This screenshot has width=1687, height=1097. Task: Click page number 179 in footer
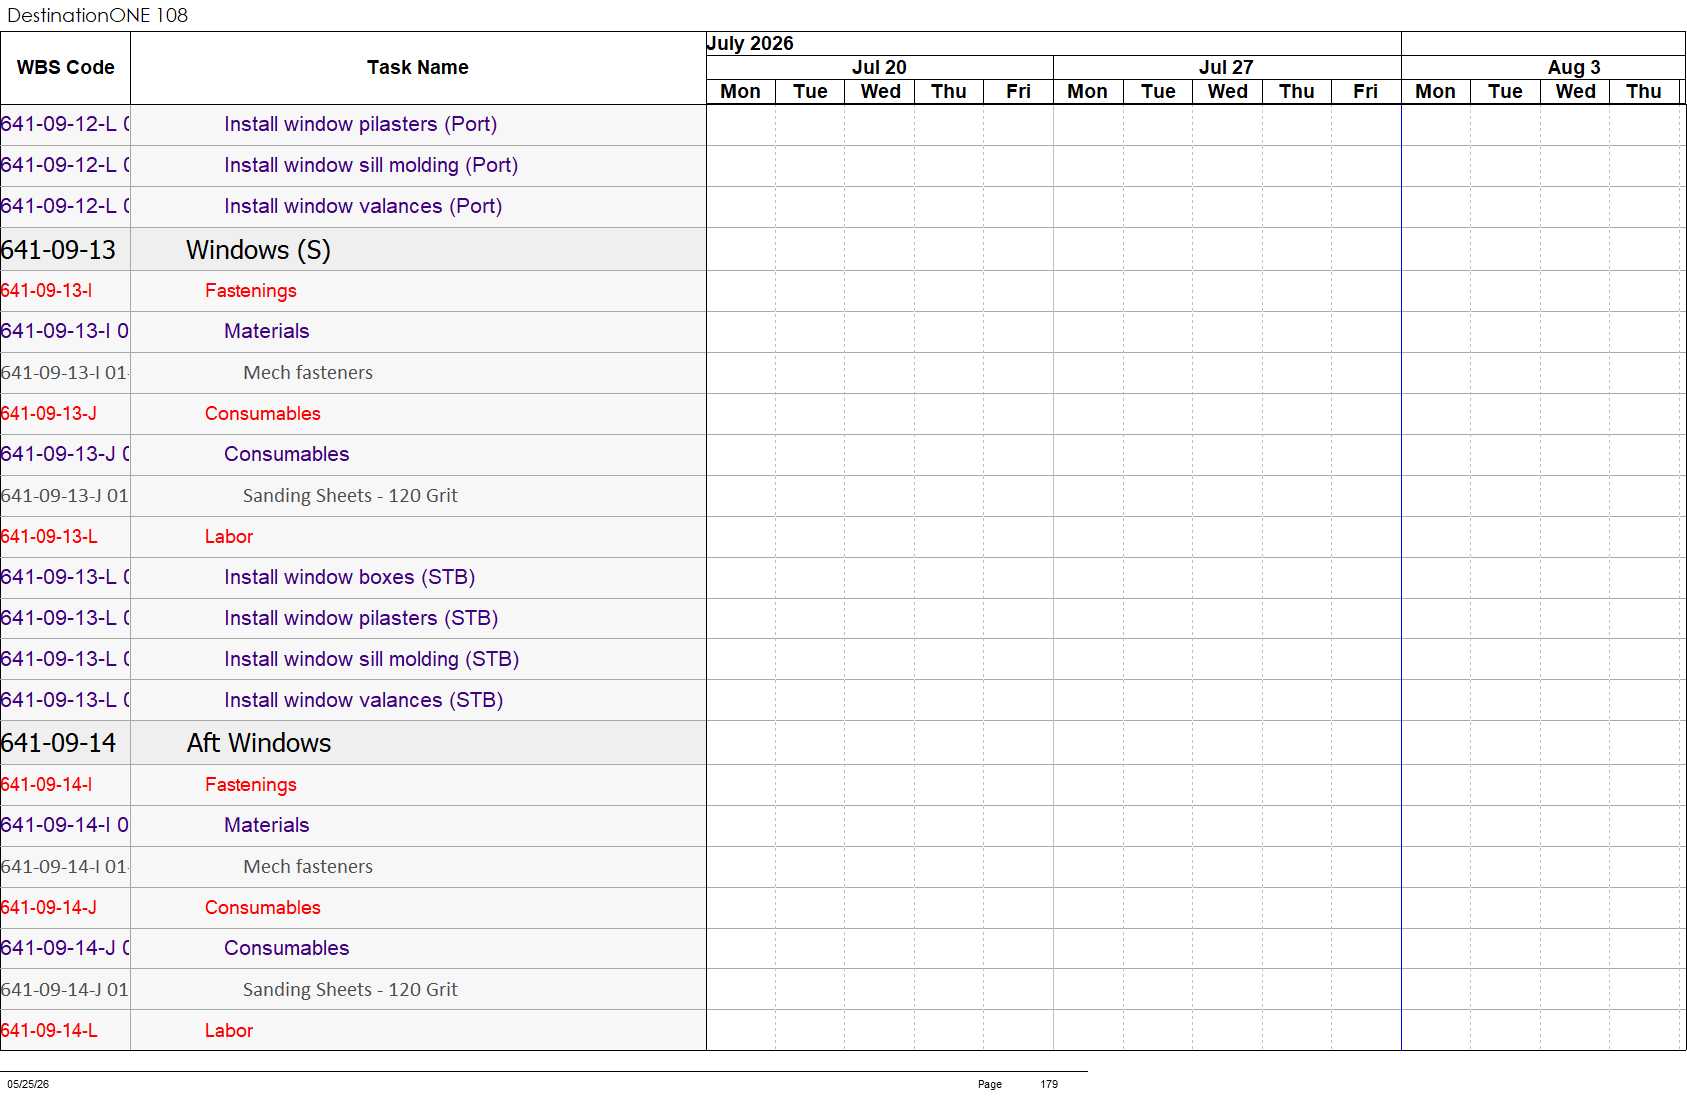[x=1049, y=1084]
